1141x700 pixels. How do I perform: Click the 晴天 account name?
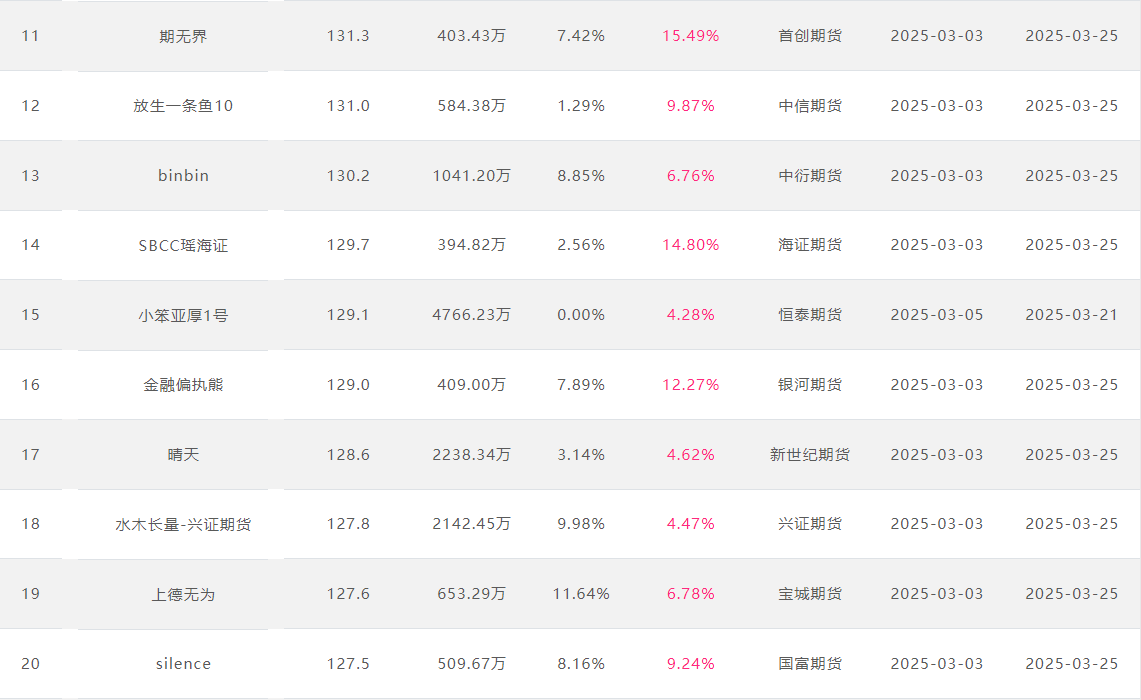click(x=183, y=454)
